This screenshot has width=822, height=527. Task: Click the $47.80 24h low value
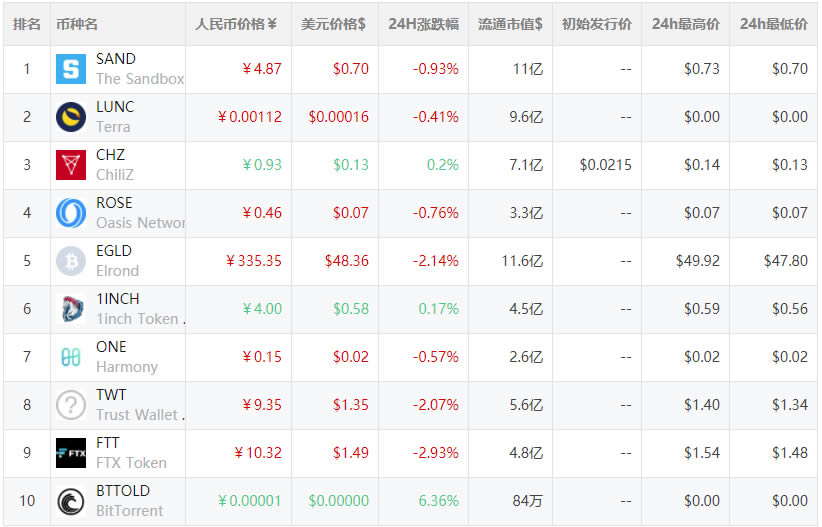point(785,261)
